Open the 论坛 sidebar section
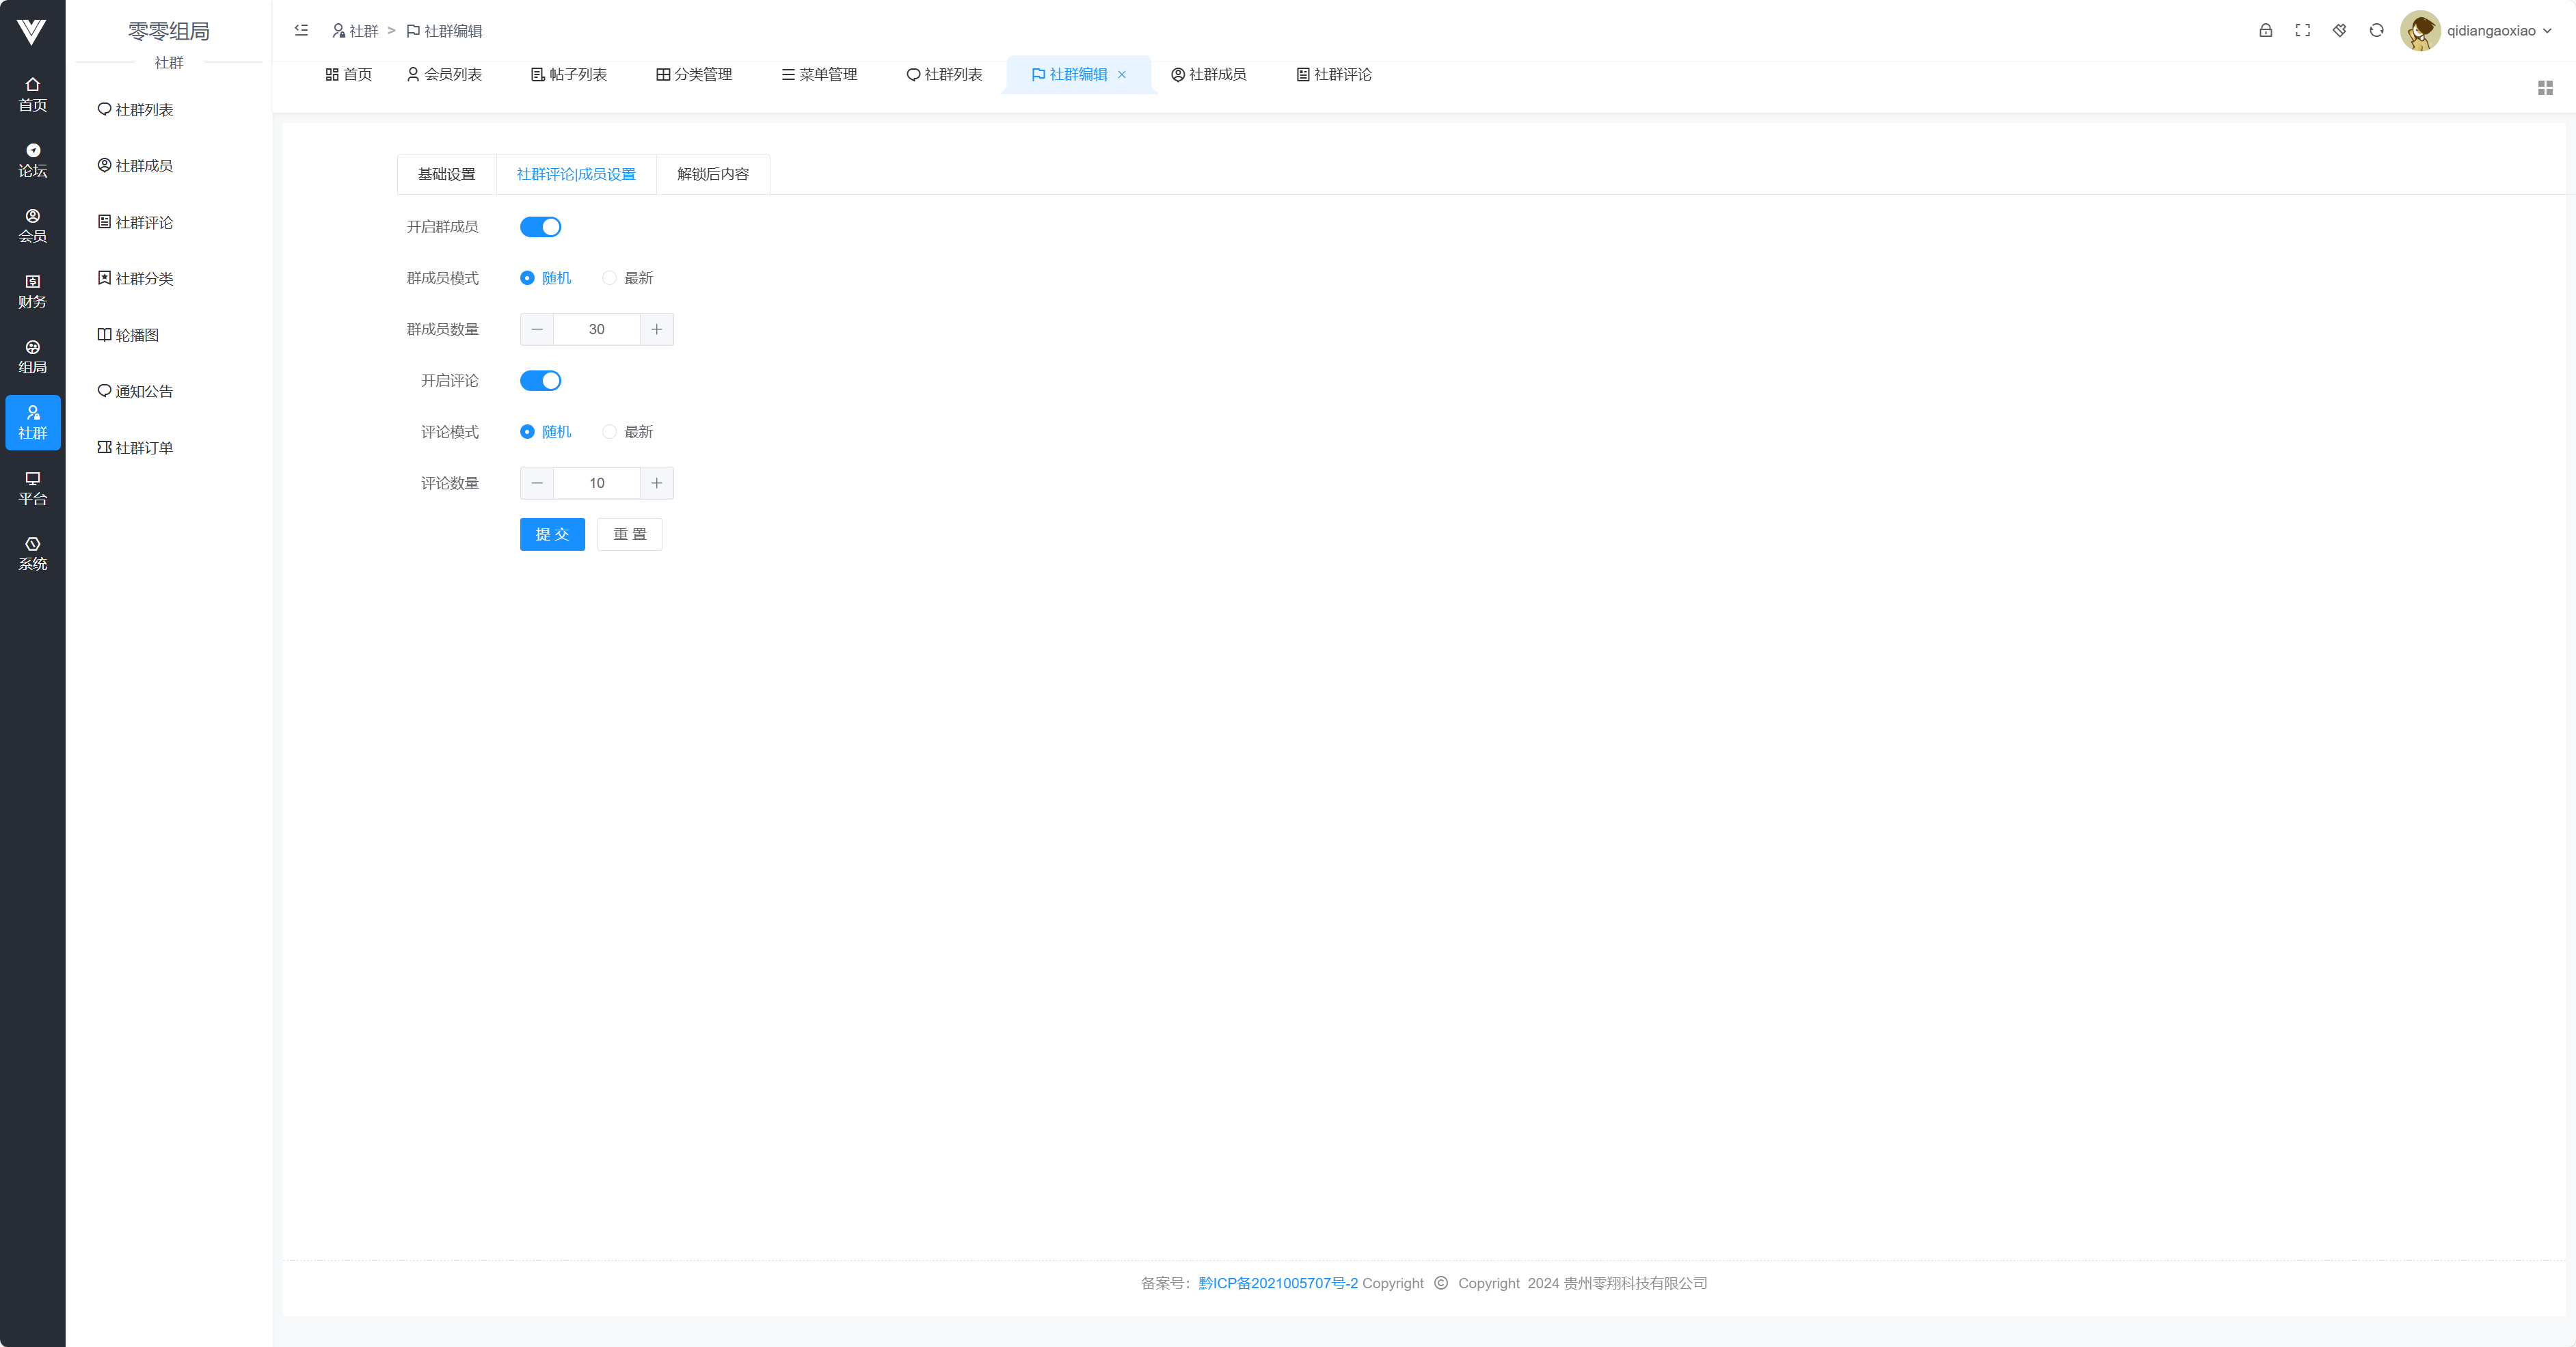Viewport: 2576px width, 1347px height. tap(32, 160)
